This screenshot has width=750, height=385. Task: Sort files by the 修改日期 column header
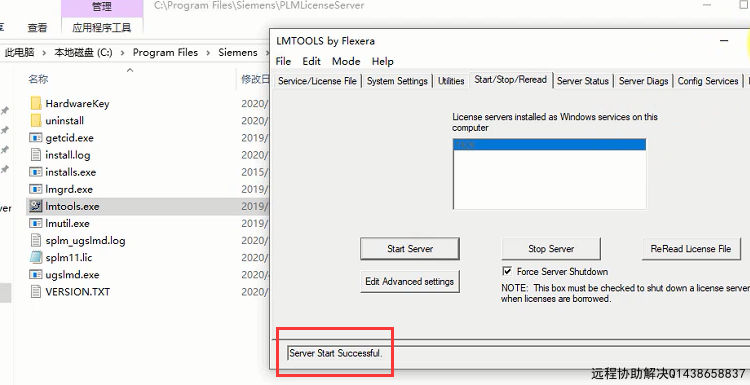(254, 79)
